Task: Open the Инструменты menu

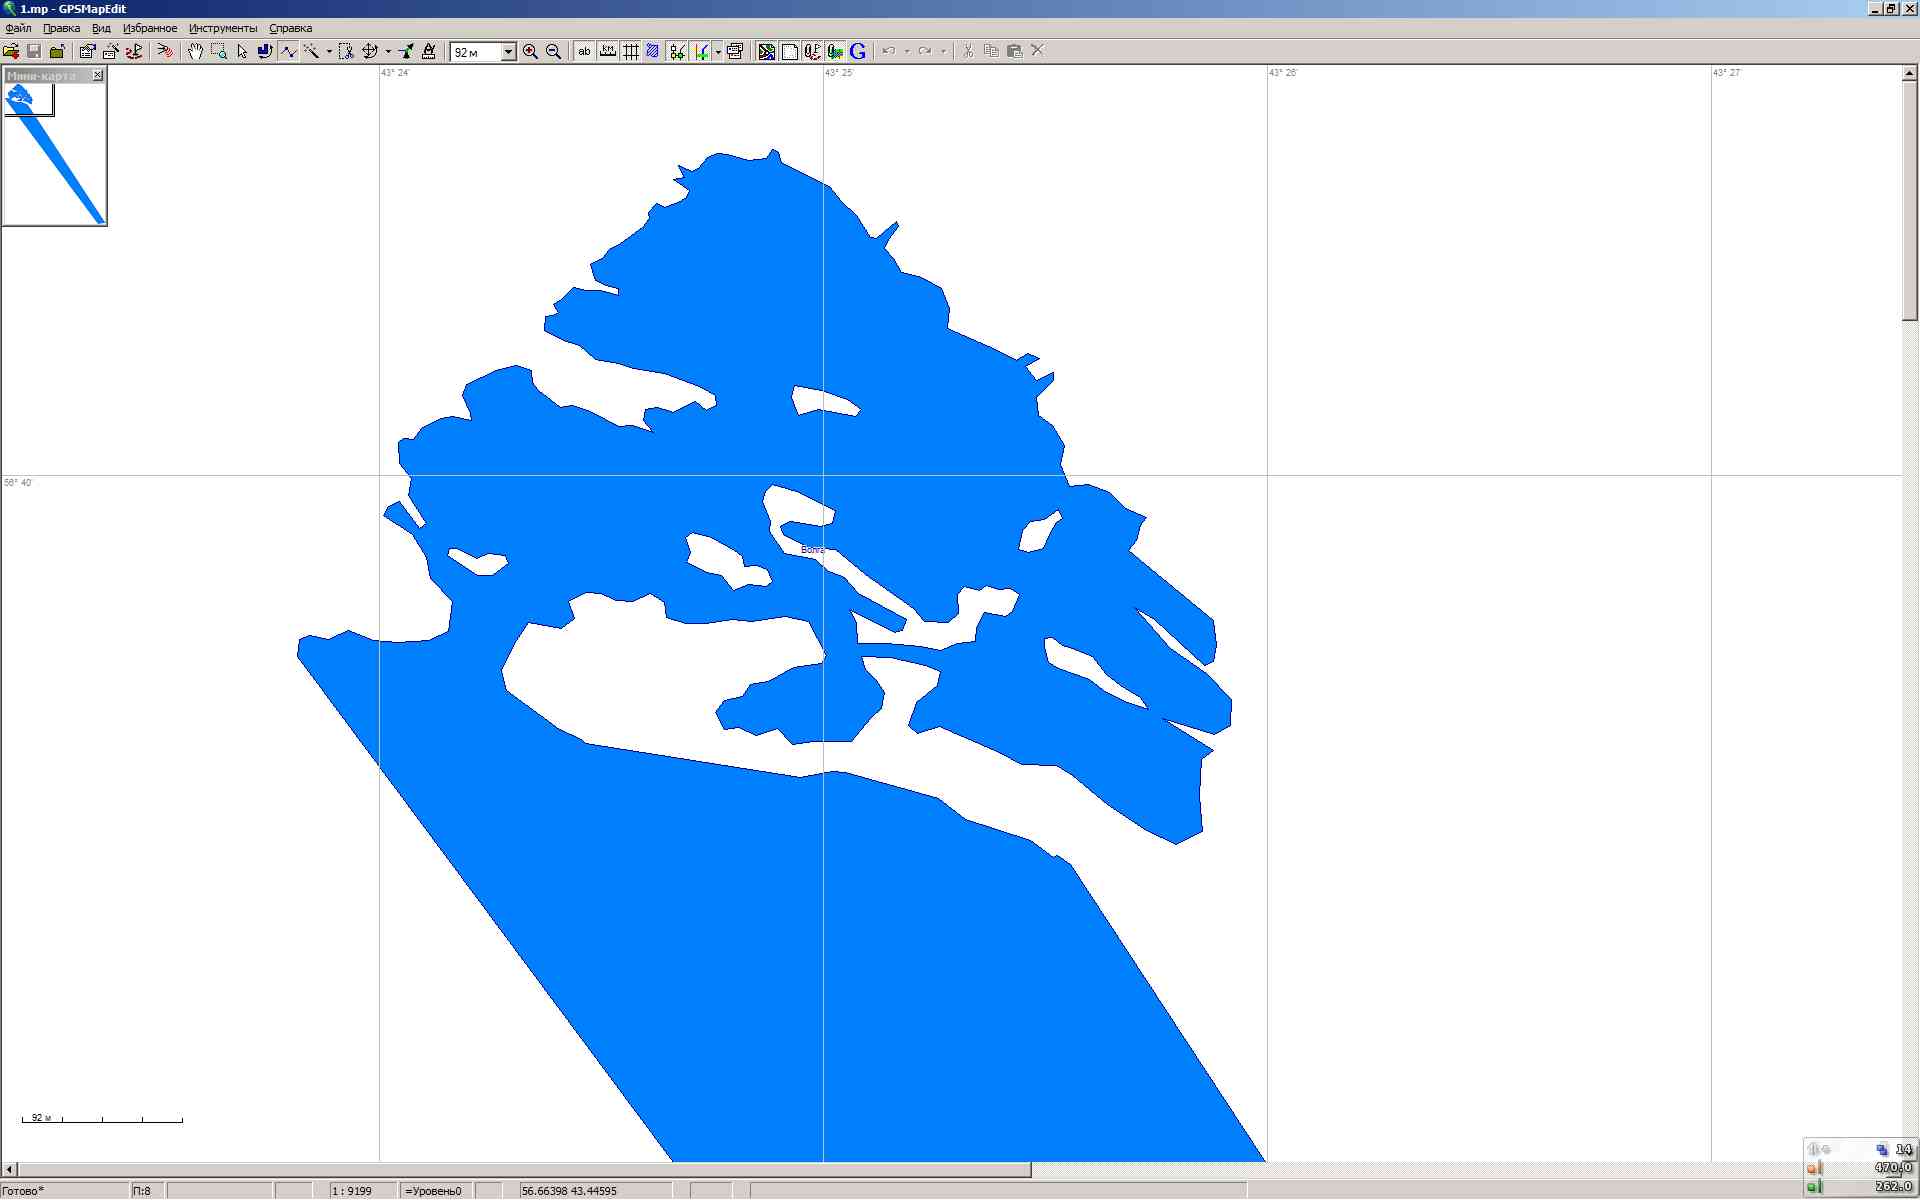Action: tap(222, 28)
